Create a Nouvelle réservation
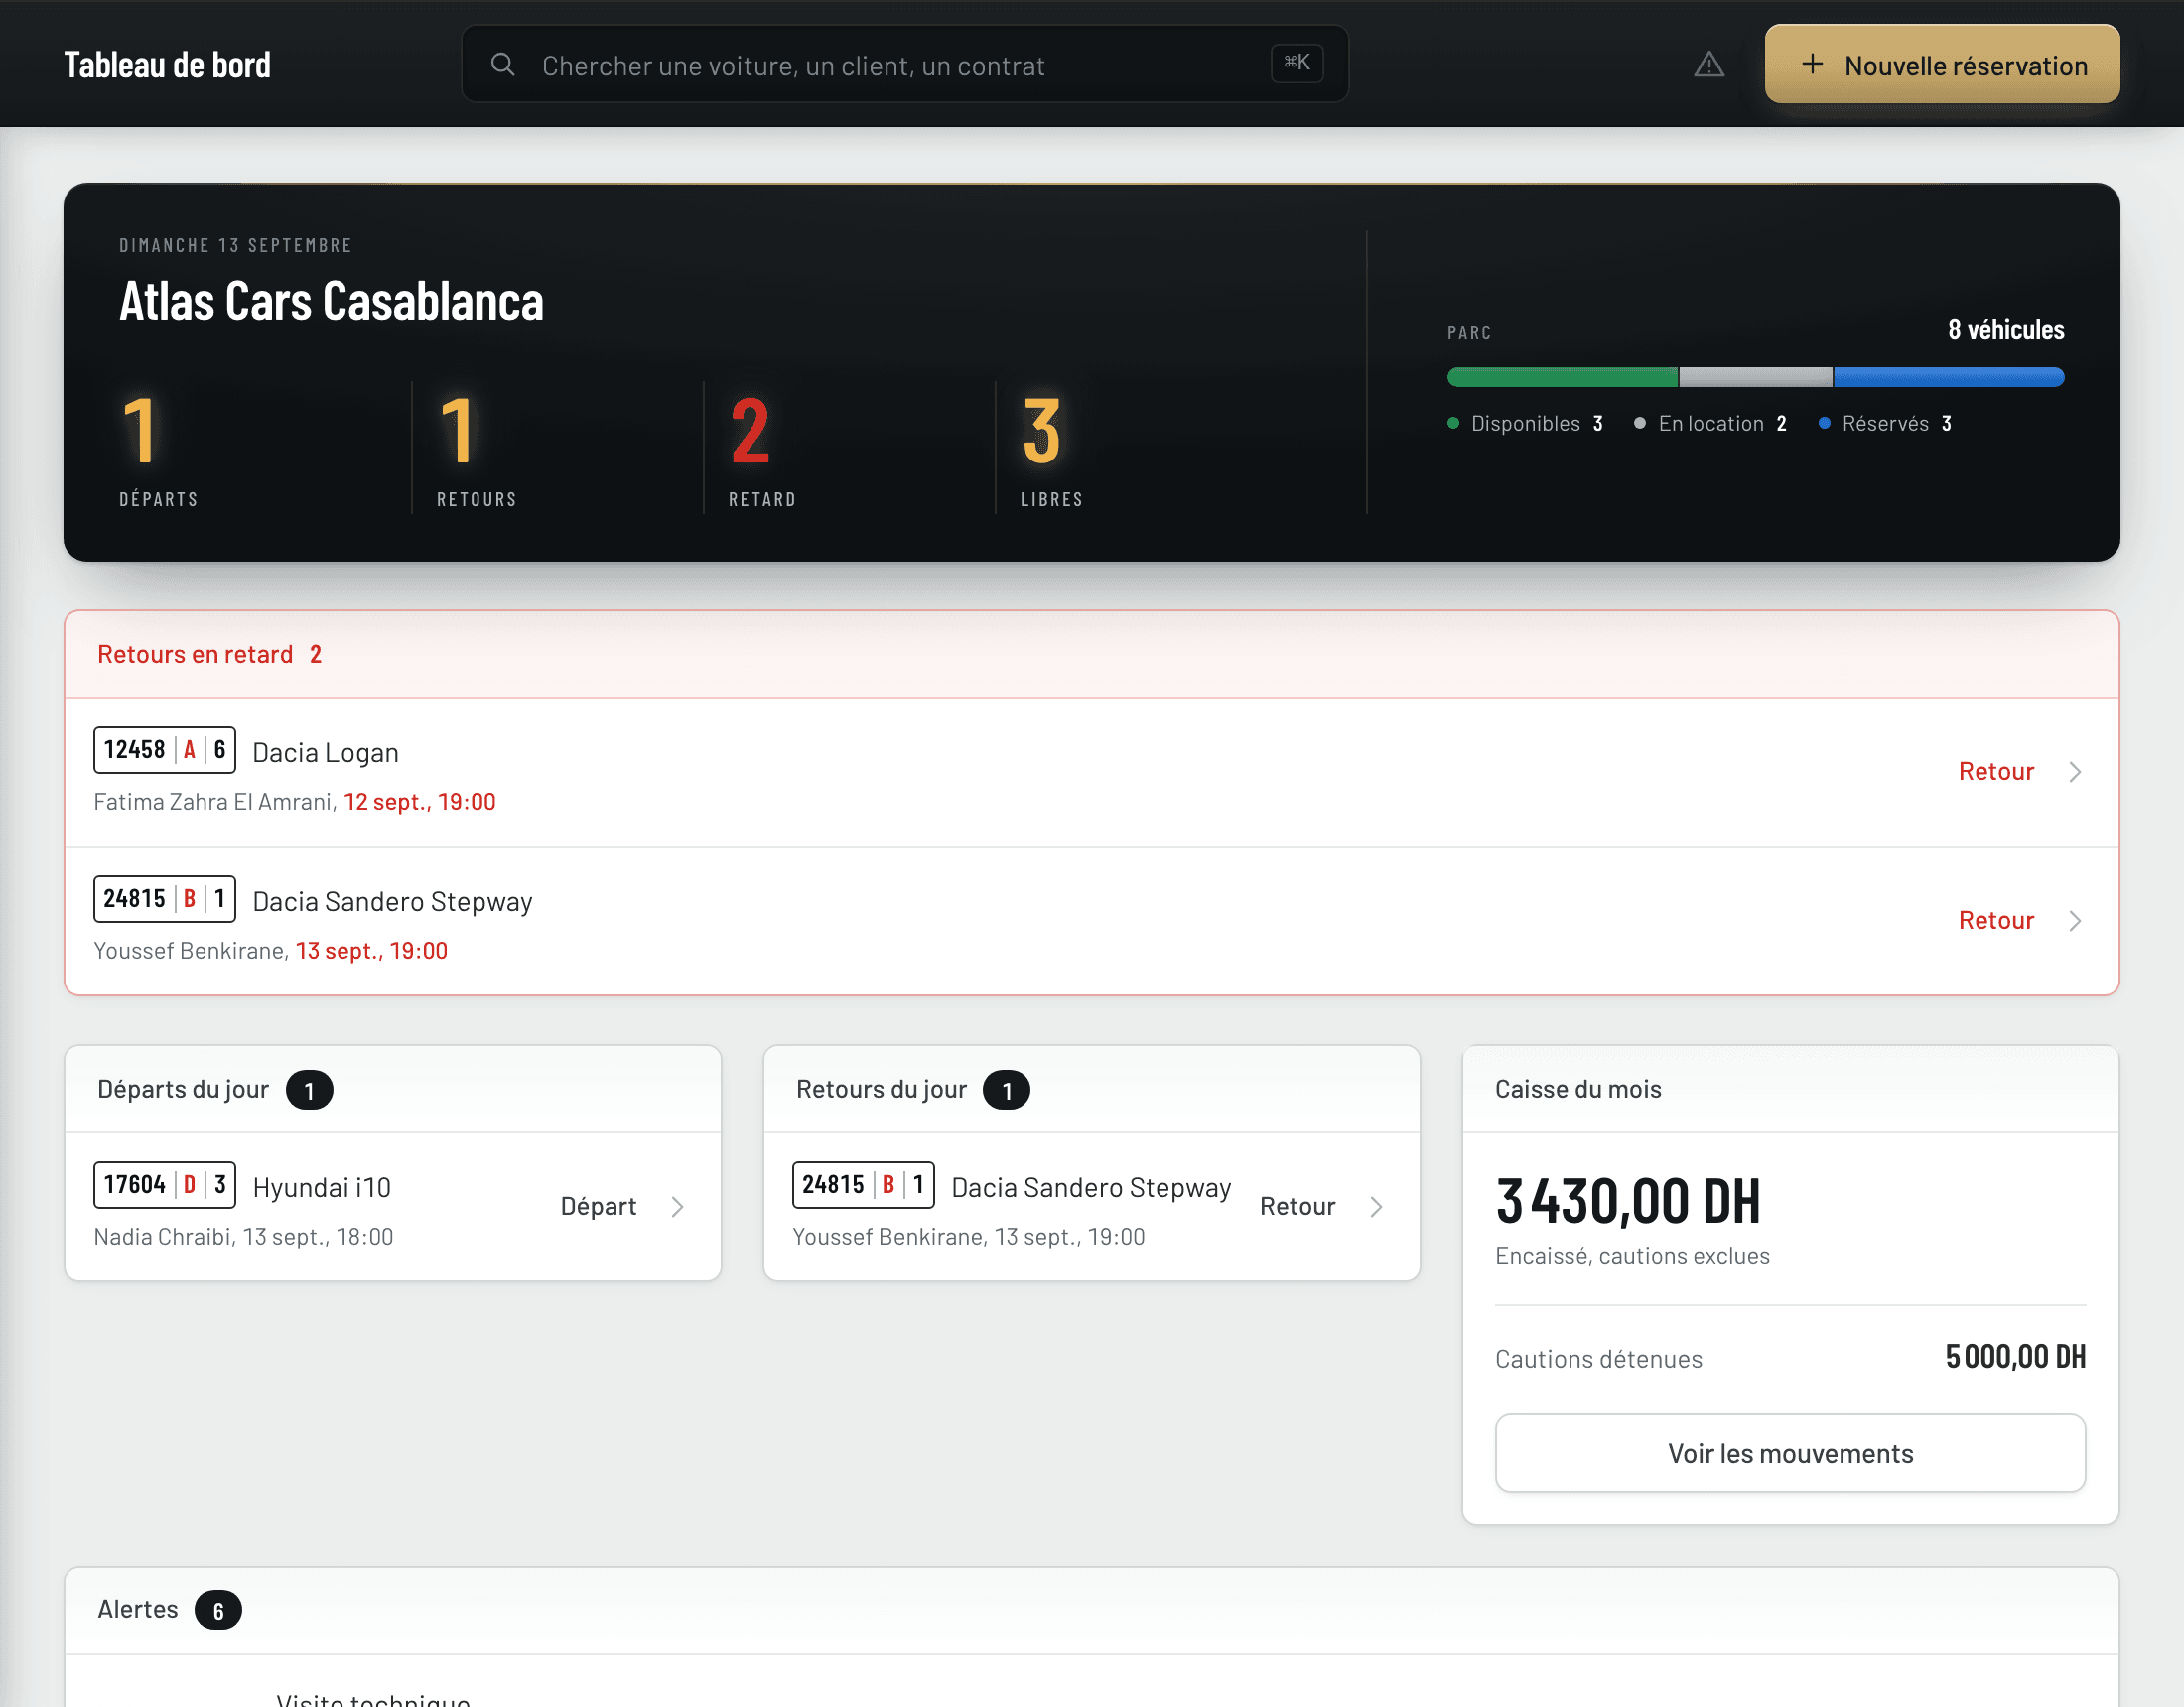This screenshot has width=2184, height=1707. coord(1942,64)
